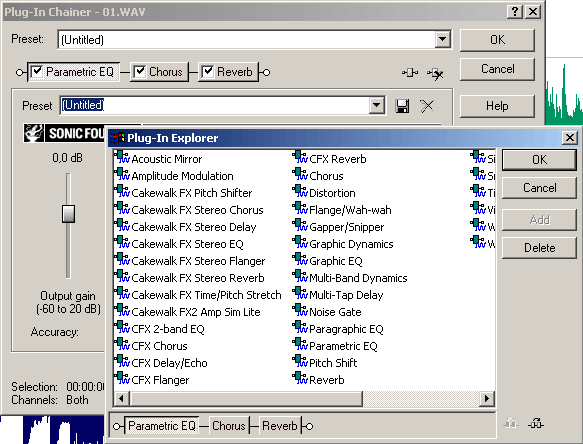Switch to Chorus in Chainer chain
Screen dimensions: 583x444
[x=166, y=72]
